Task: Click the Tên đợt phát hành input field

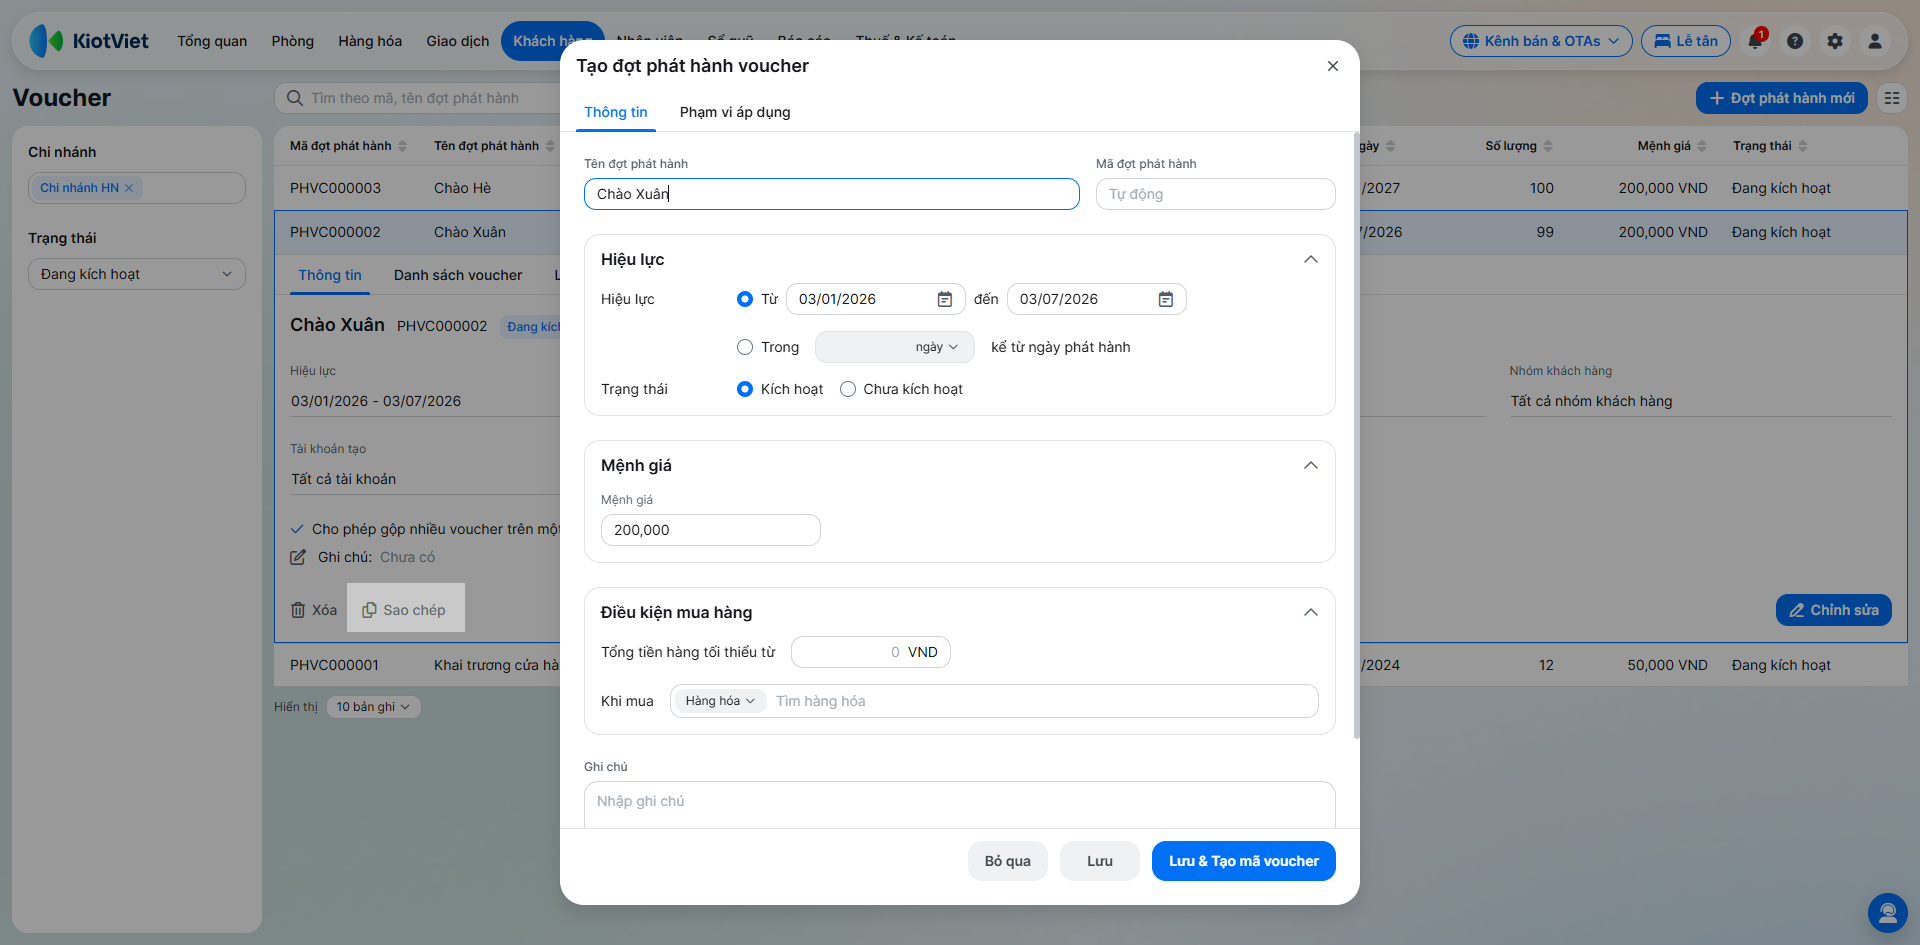Action: click(x=832, y=194)
